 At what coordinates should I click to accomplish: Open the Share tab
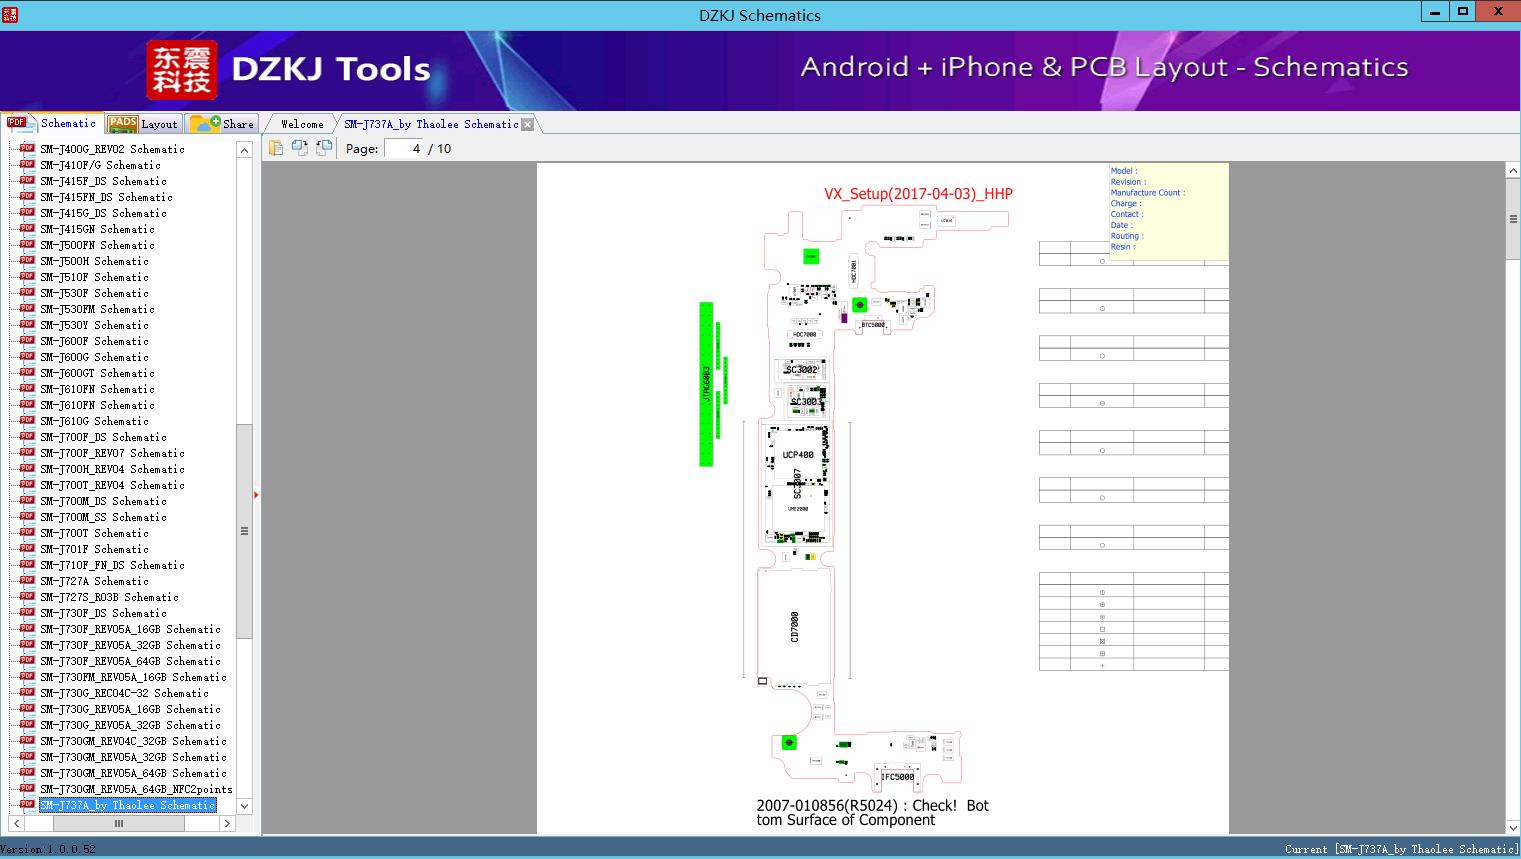(x=223, y=124)
